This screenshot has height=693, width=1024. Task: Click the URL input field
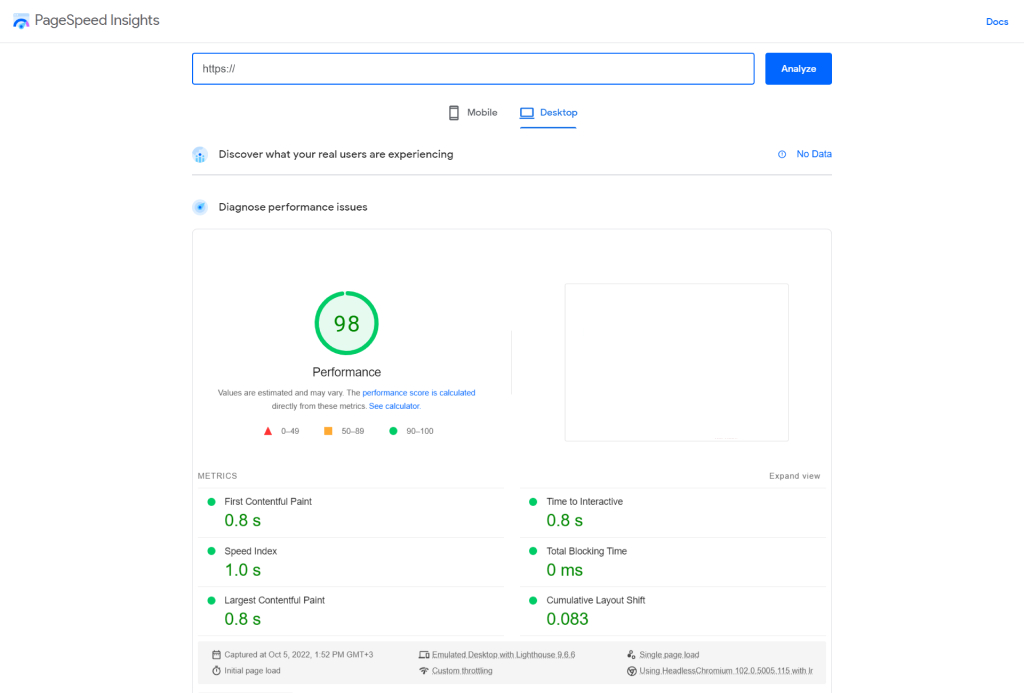(473, 69)
